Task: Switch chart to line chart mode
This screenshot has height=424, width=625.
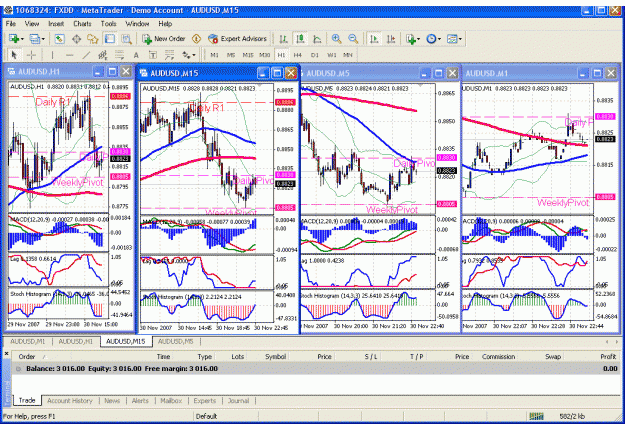Action: 317,39
